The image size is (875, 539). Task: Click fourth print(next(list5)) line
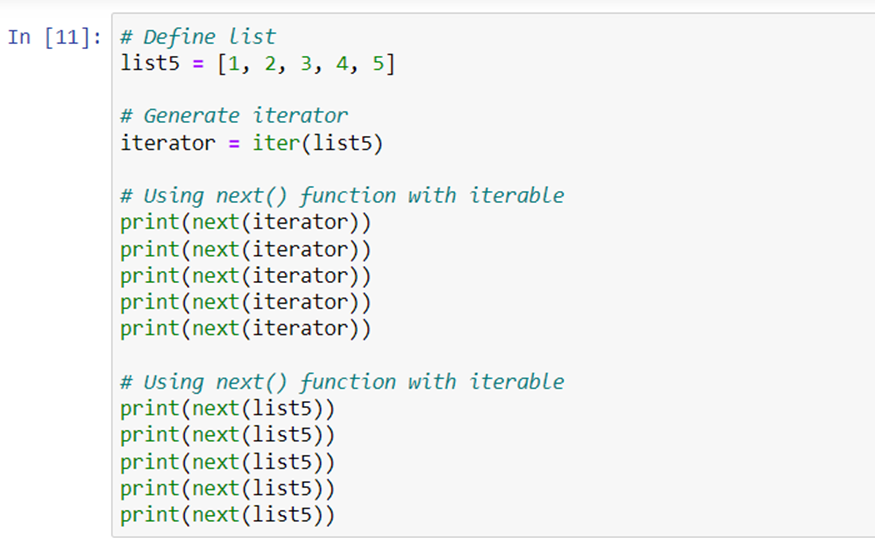228,489
